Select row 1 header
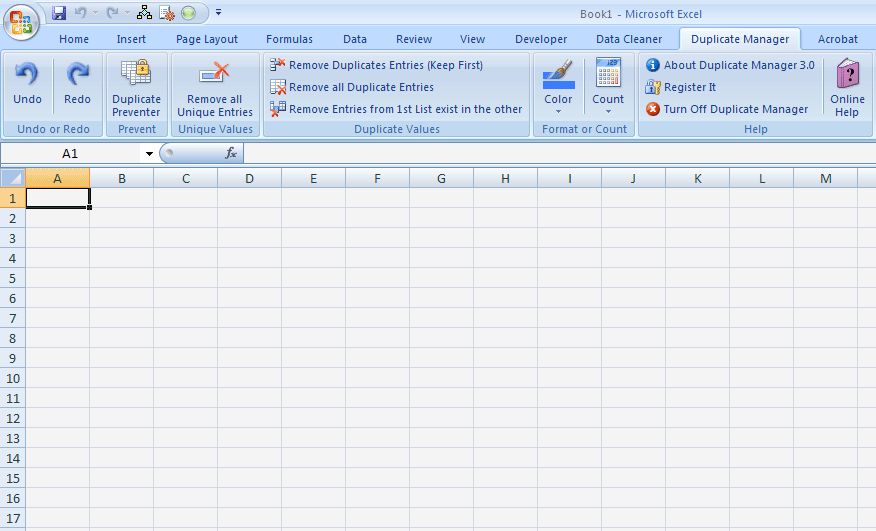The image size is (876, 531). pyautogui.click(x=13, y=198)
